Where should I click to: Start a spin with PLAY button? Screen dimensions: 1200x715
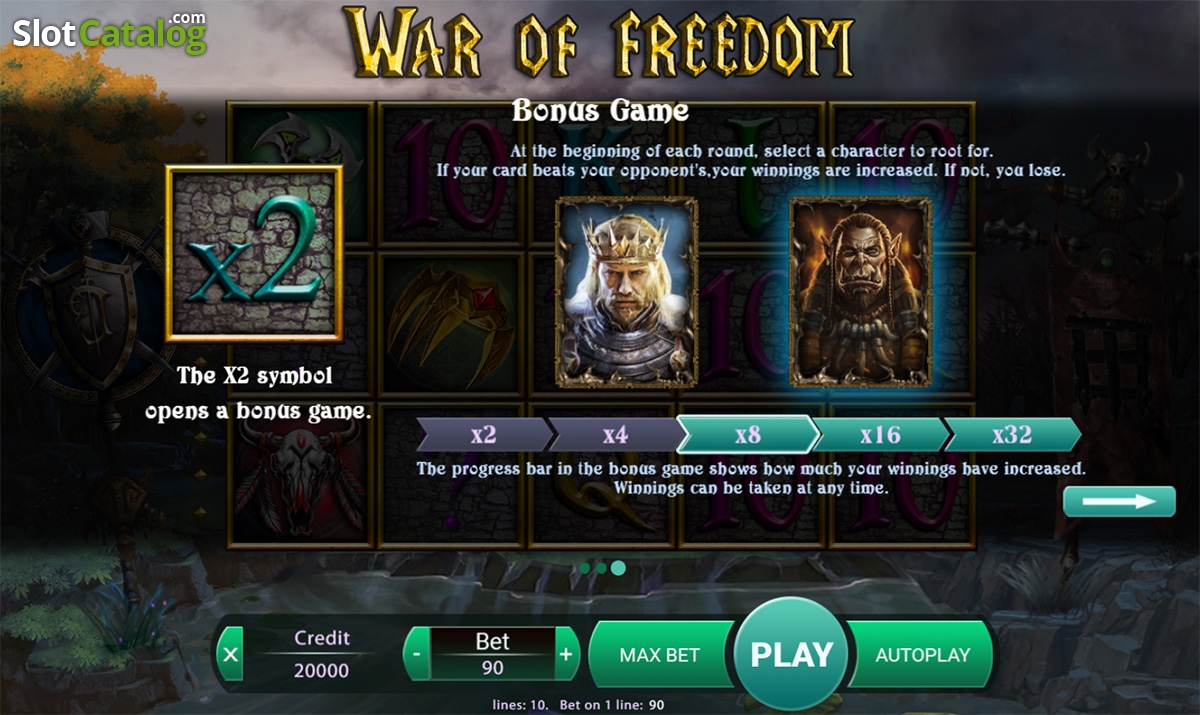click(791, 655)
